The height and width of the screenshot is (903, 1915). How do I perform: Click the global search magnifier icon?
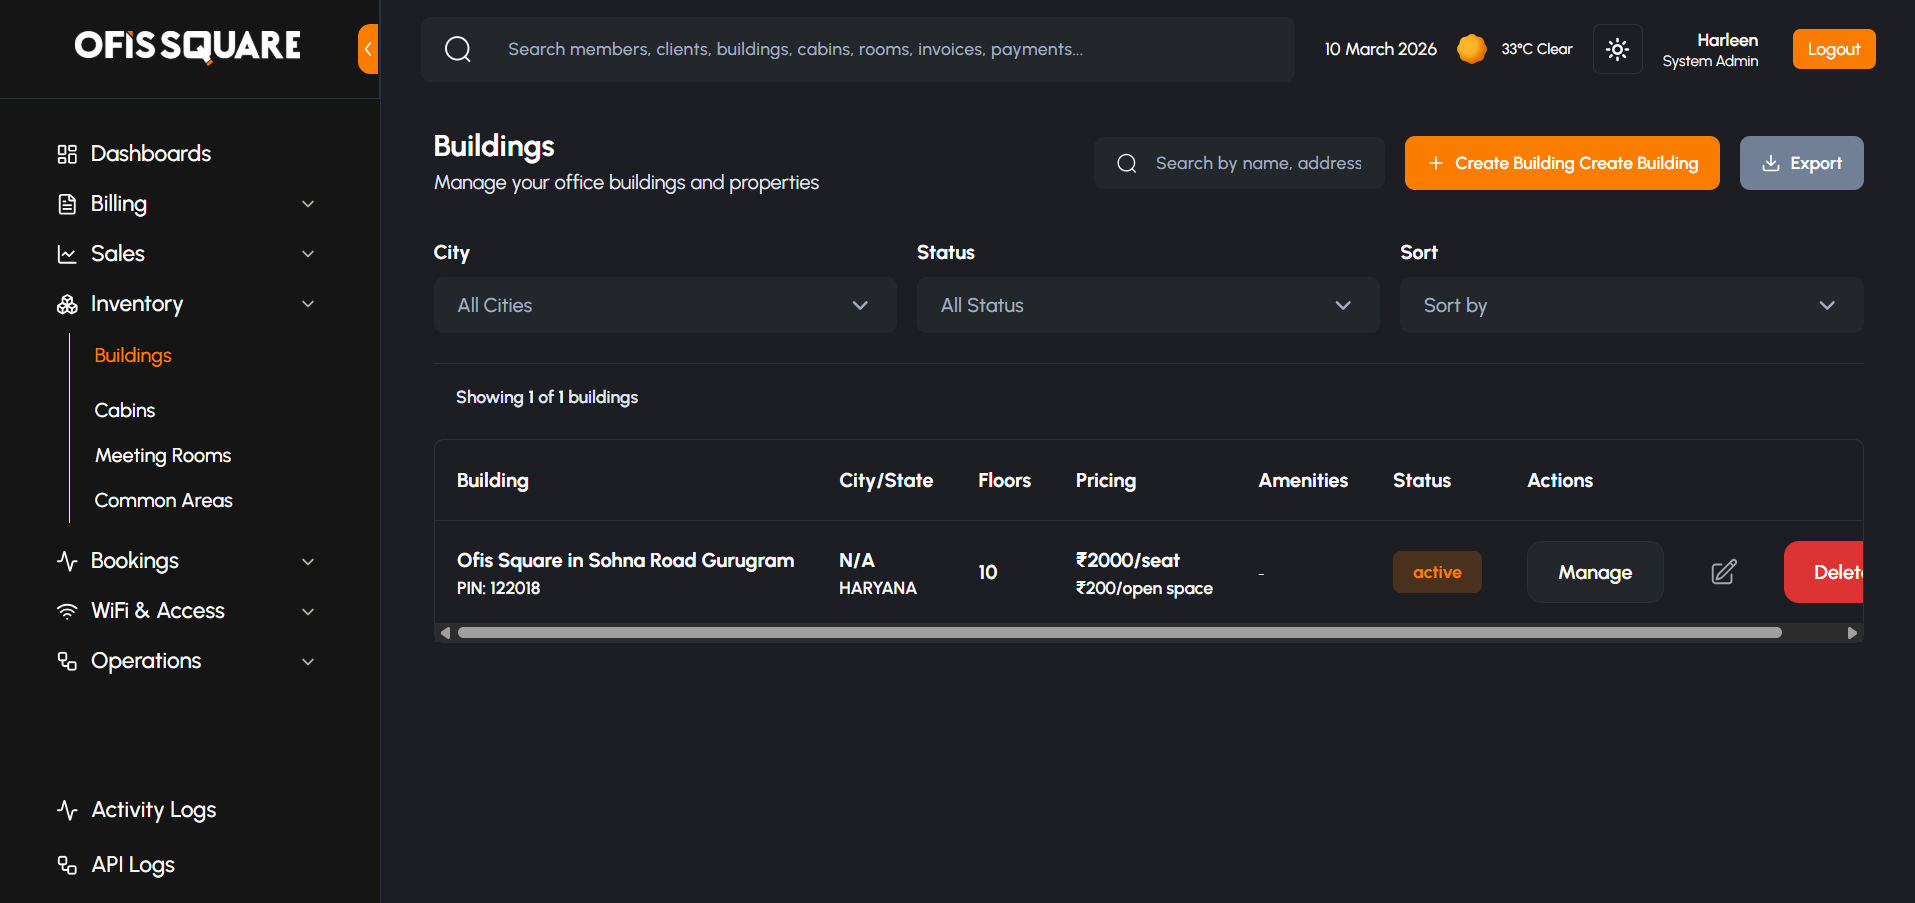click(x=458, y=49)
